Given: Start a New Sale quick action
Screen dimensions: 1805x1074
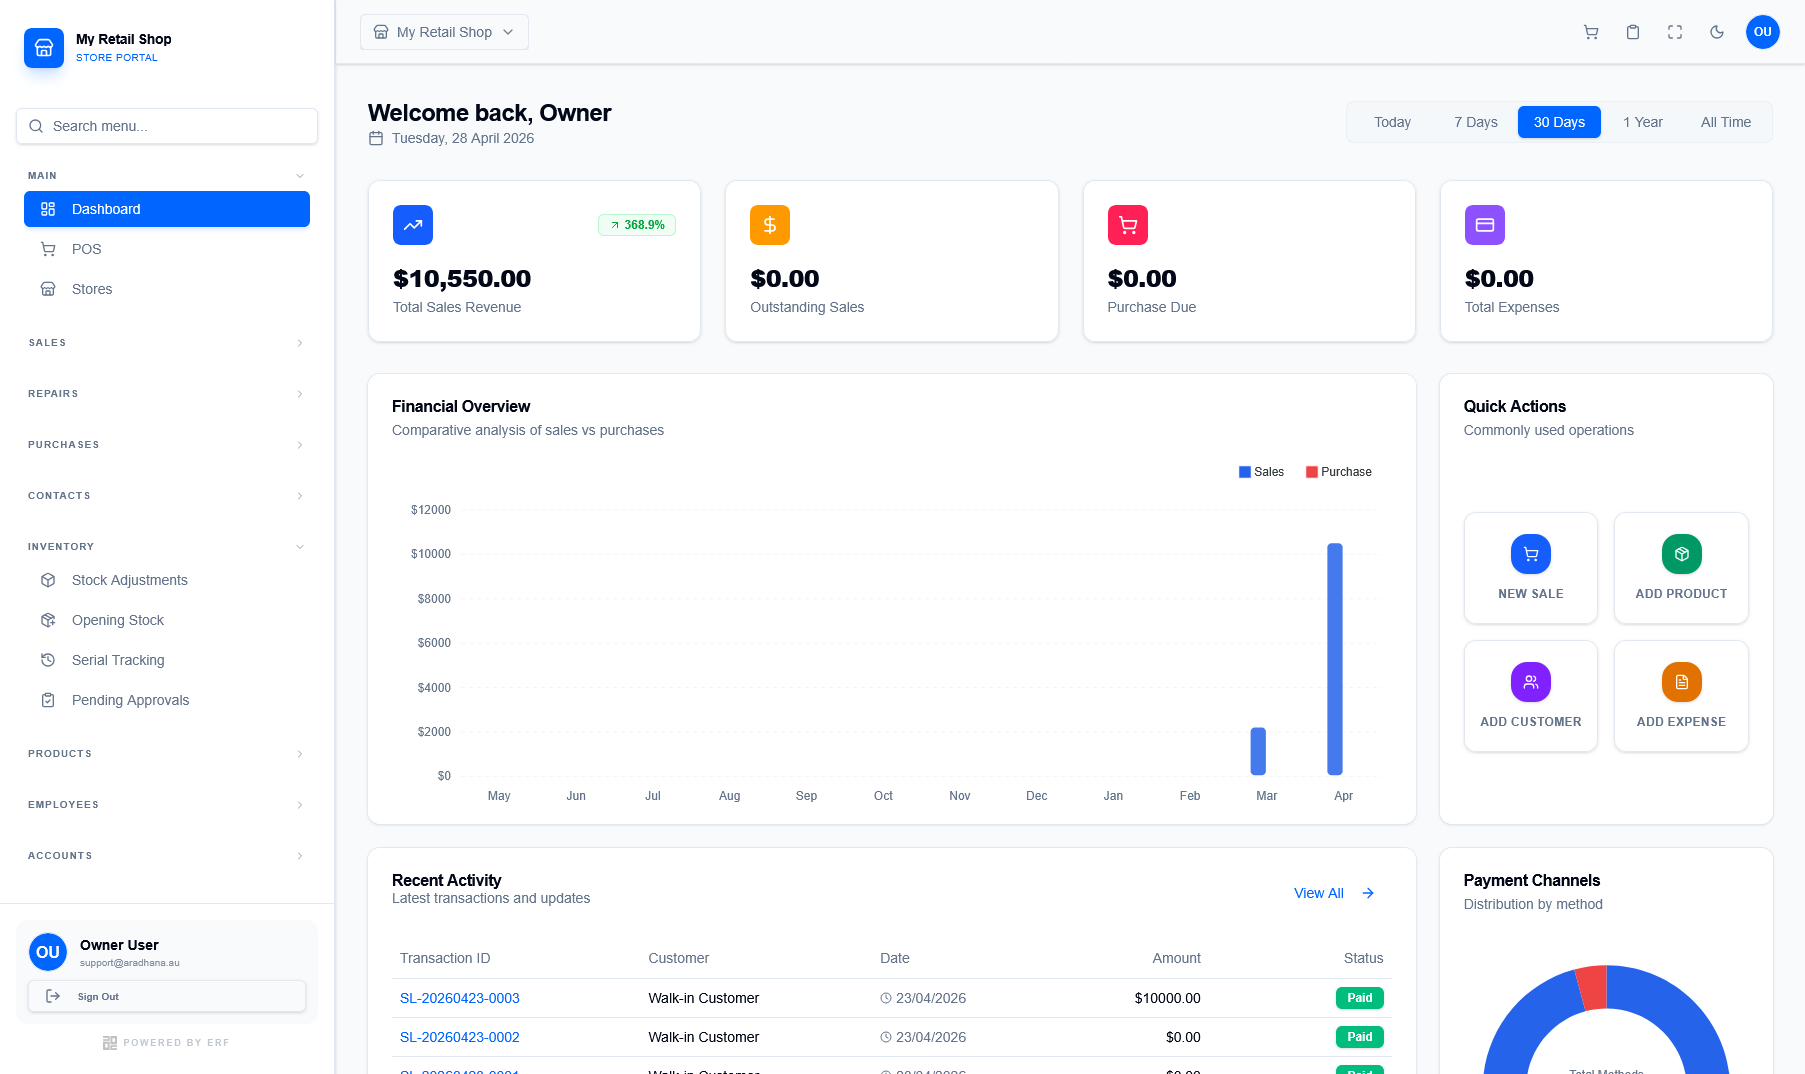Looking at the screenshot, I should [1531, 568].
